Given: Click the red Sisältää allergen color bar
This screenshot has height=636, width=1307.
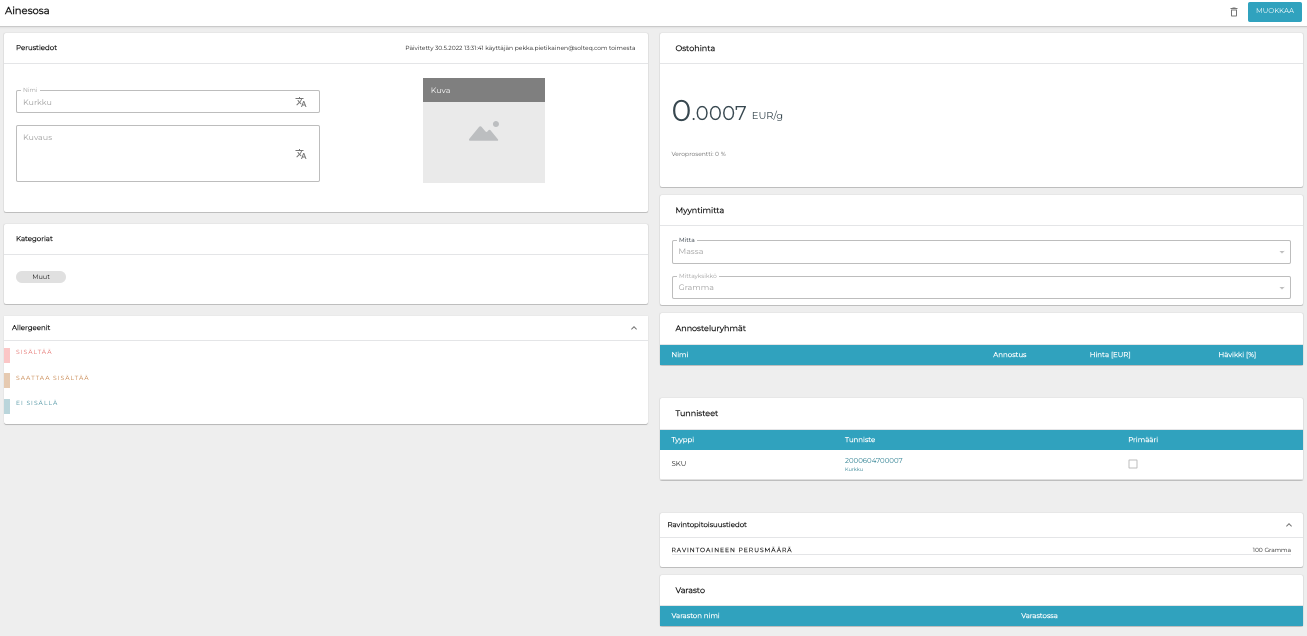Looking at the screenshot, I should (7, 353).
